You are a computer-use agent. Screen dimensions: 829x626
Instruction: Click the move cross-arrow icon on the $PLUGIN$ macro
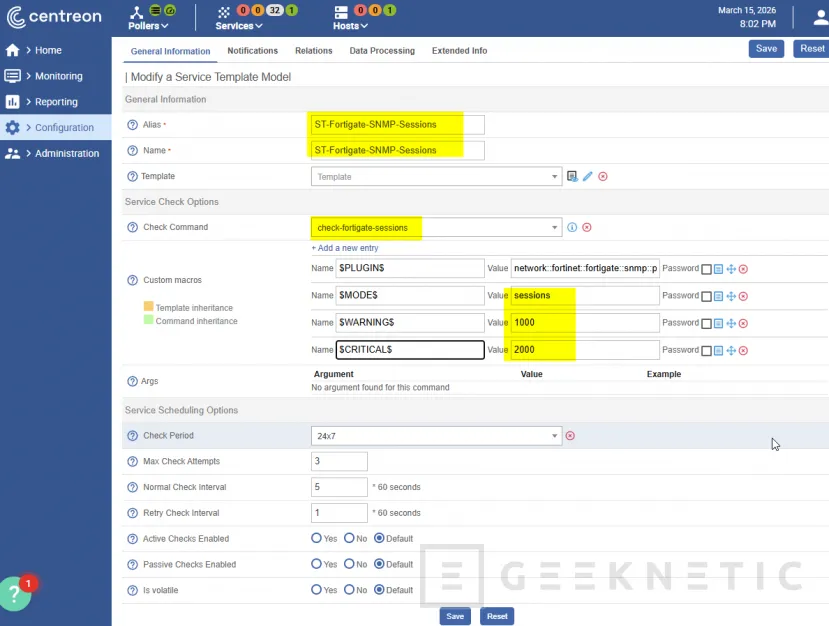[x=732, y=269]
